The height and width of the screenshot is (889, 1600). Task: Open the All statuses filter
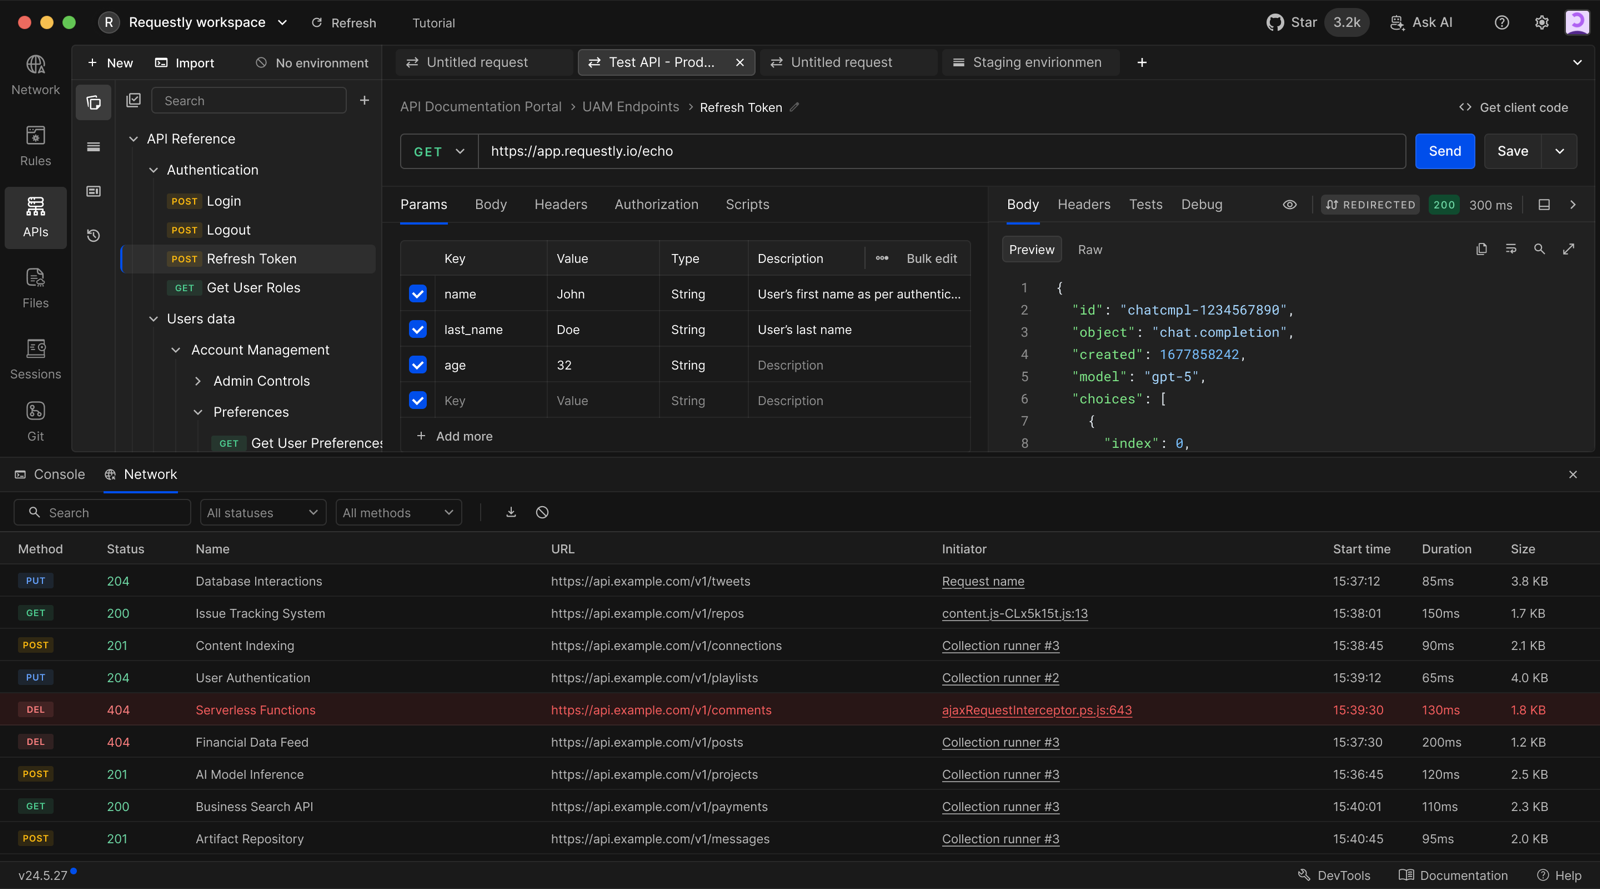coord(263,513)
